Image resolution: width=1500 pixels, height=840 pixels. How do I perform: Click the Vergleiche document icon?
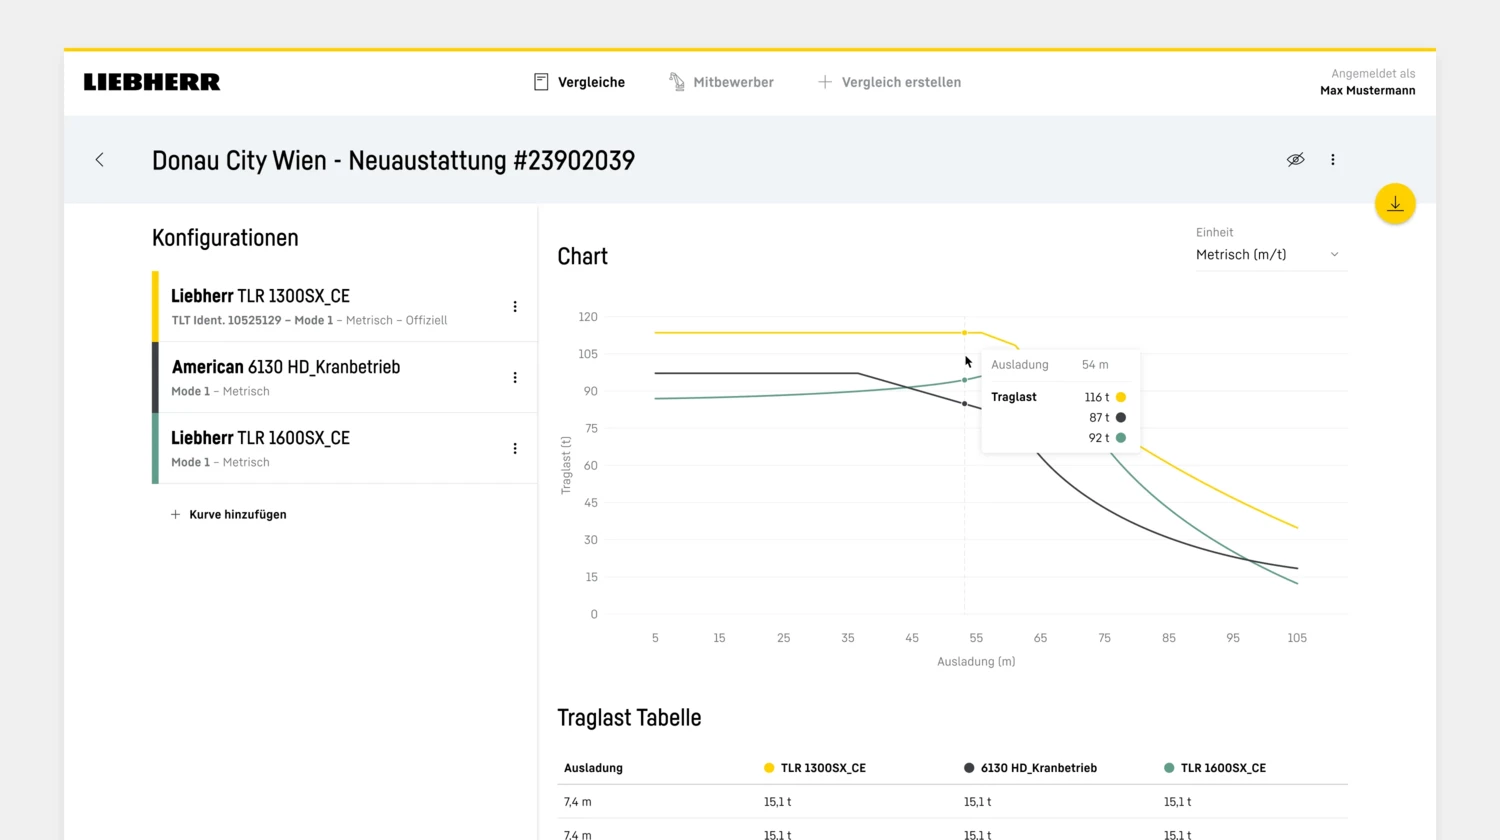point(541,82)
